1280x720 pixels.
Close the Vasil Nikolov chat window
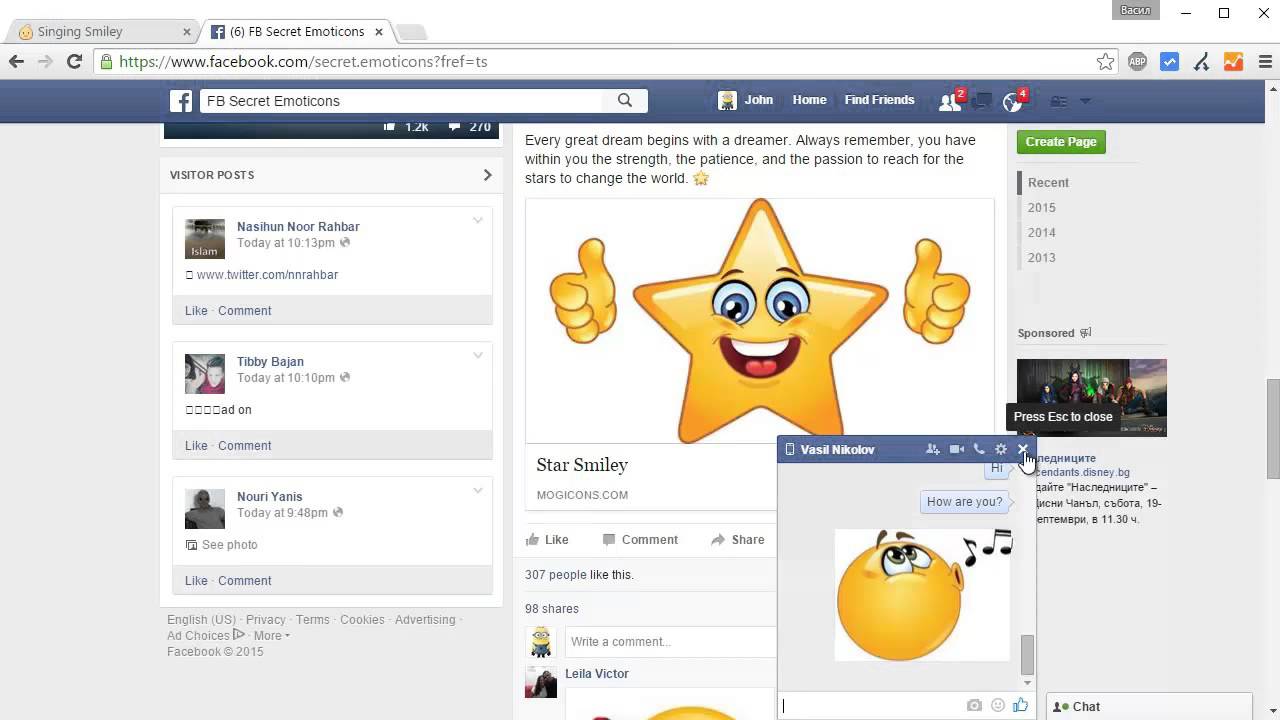pyautogui.click(x=1022, y=450)
